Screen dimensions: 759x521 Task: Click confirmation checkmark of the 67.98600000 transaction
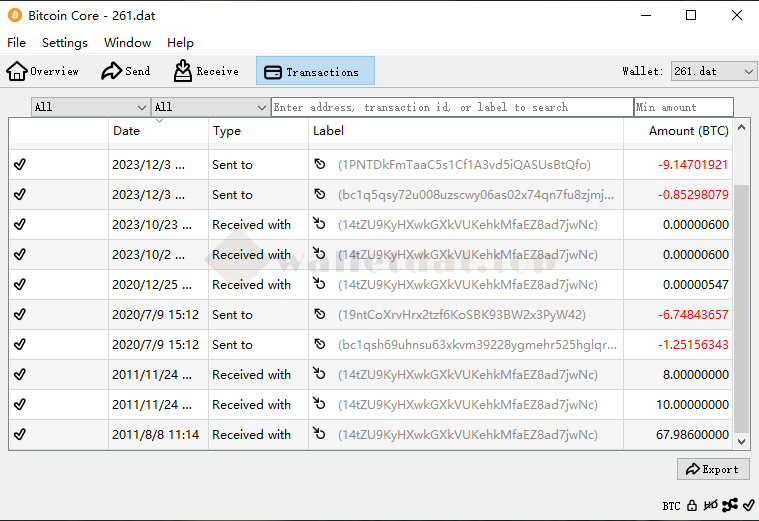20,435
